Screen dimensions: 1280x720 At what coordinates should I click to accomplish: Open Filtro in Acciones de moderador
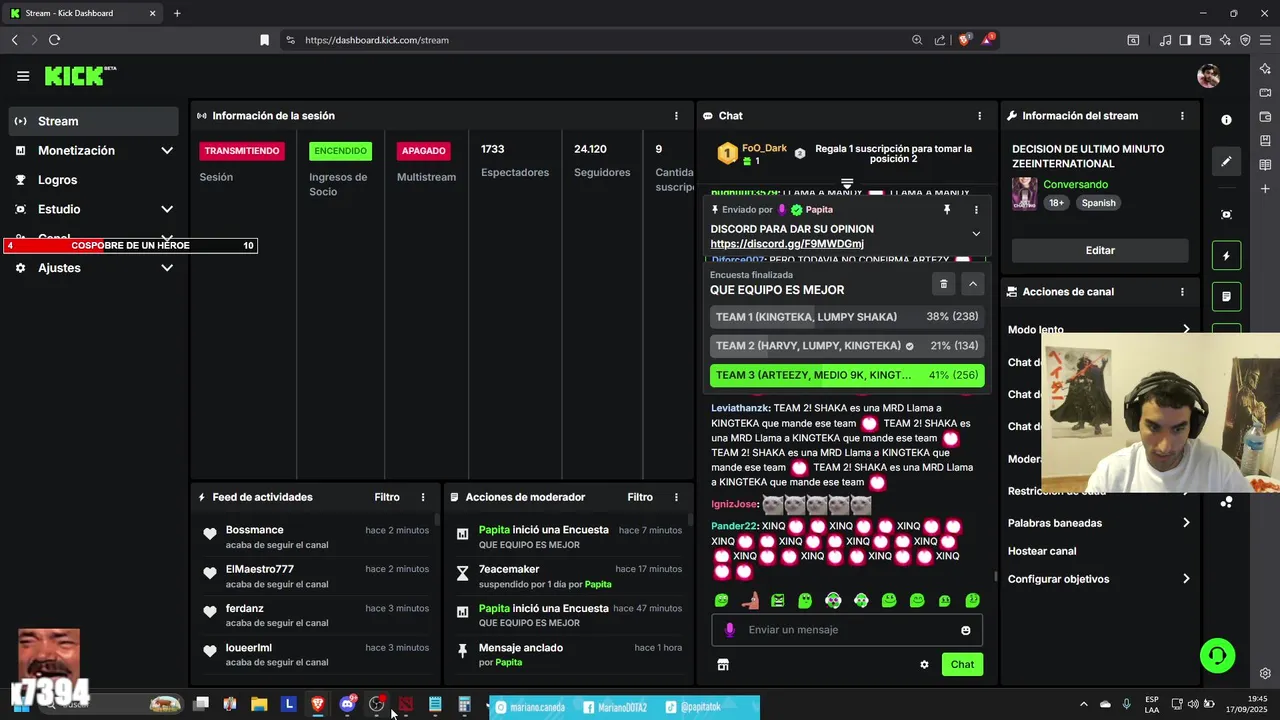640,497
